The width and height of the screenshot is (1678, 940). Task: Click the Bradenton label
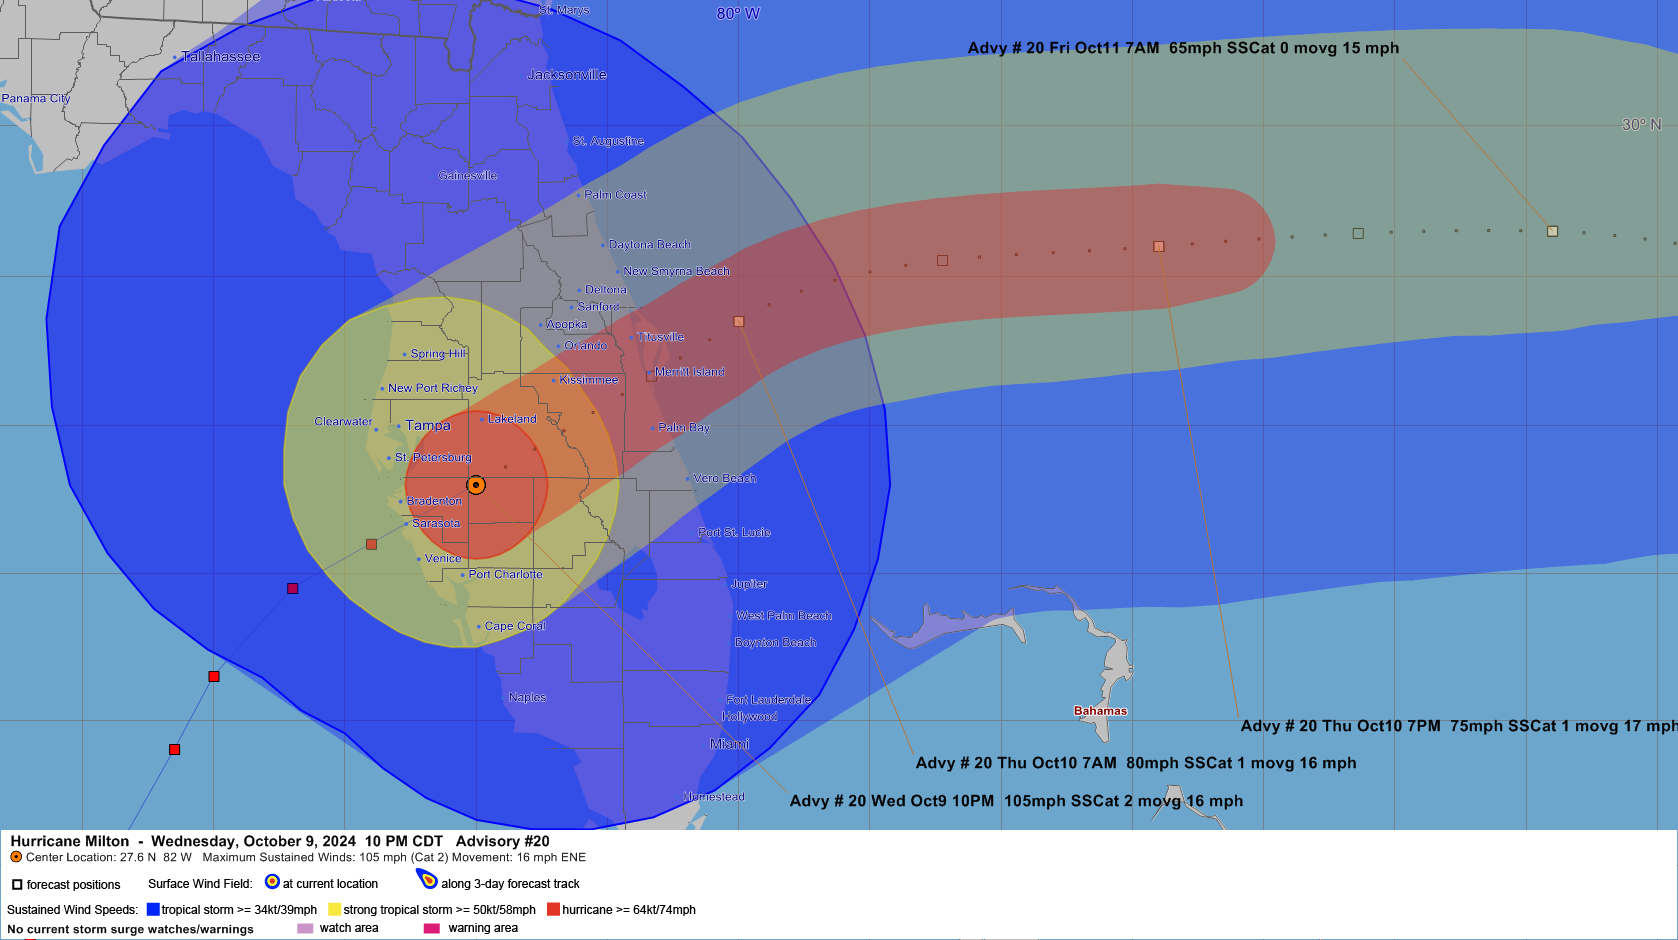coord(434,501)
